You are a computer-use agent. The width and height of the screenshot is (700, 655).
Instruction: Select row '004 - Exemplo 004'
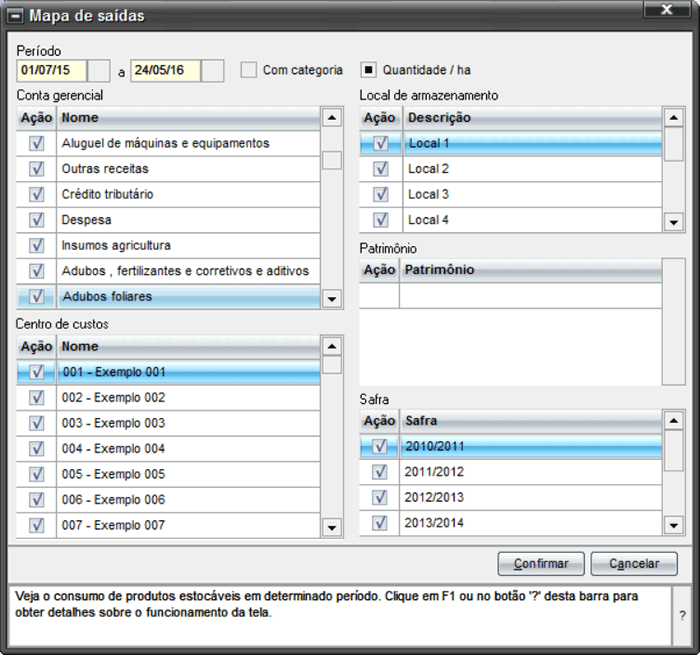point(168,449)
